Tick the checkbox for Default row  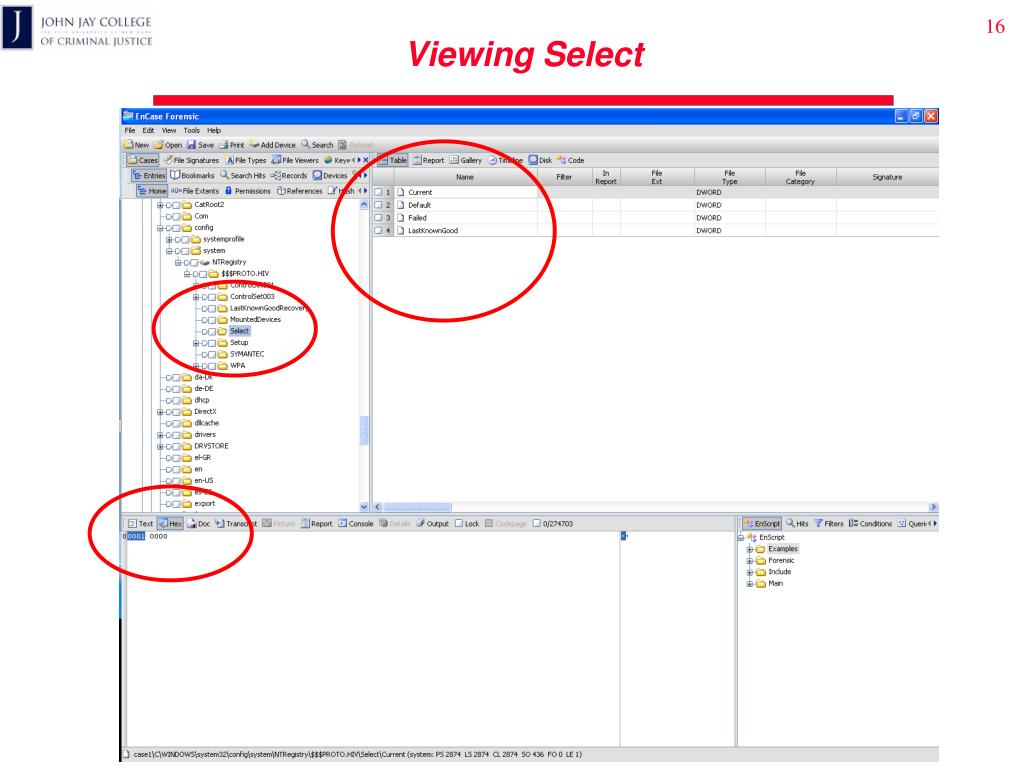[x=377, y=205]
